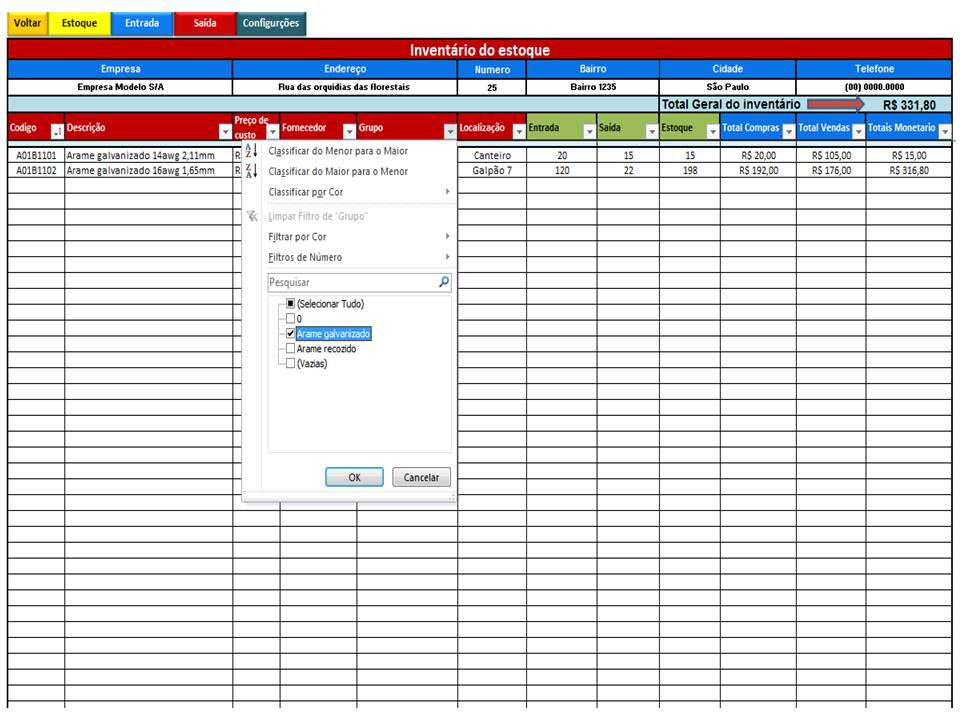Image resolution: width=960 pixels, height=720 pixels.
Task: Open the Fornecedor column filter dropdown
Action: [349, 132]
